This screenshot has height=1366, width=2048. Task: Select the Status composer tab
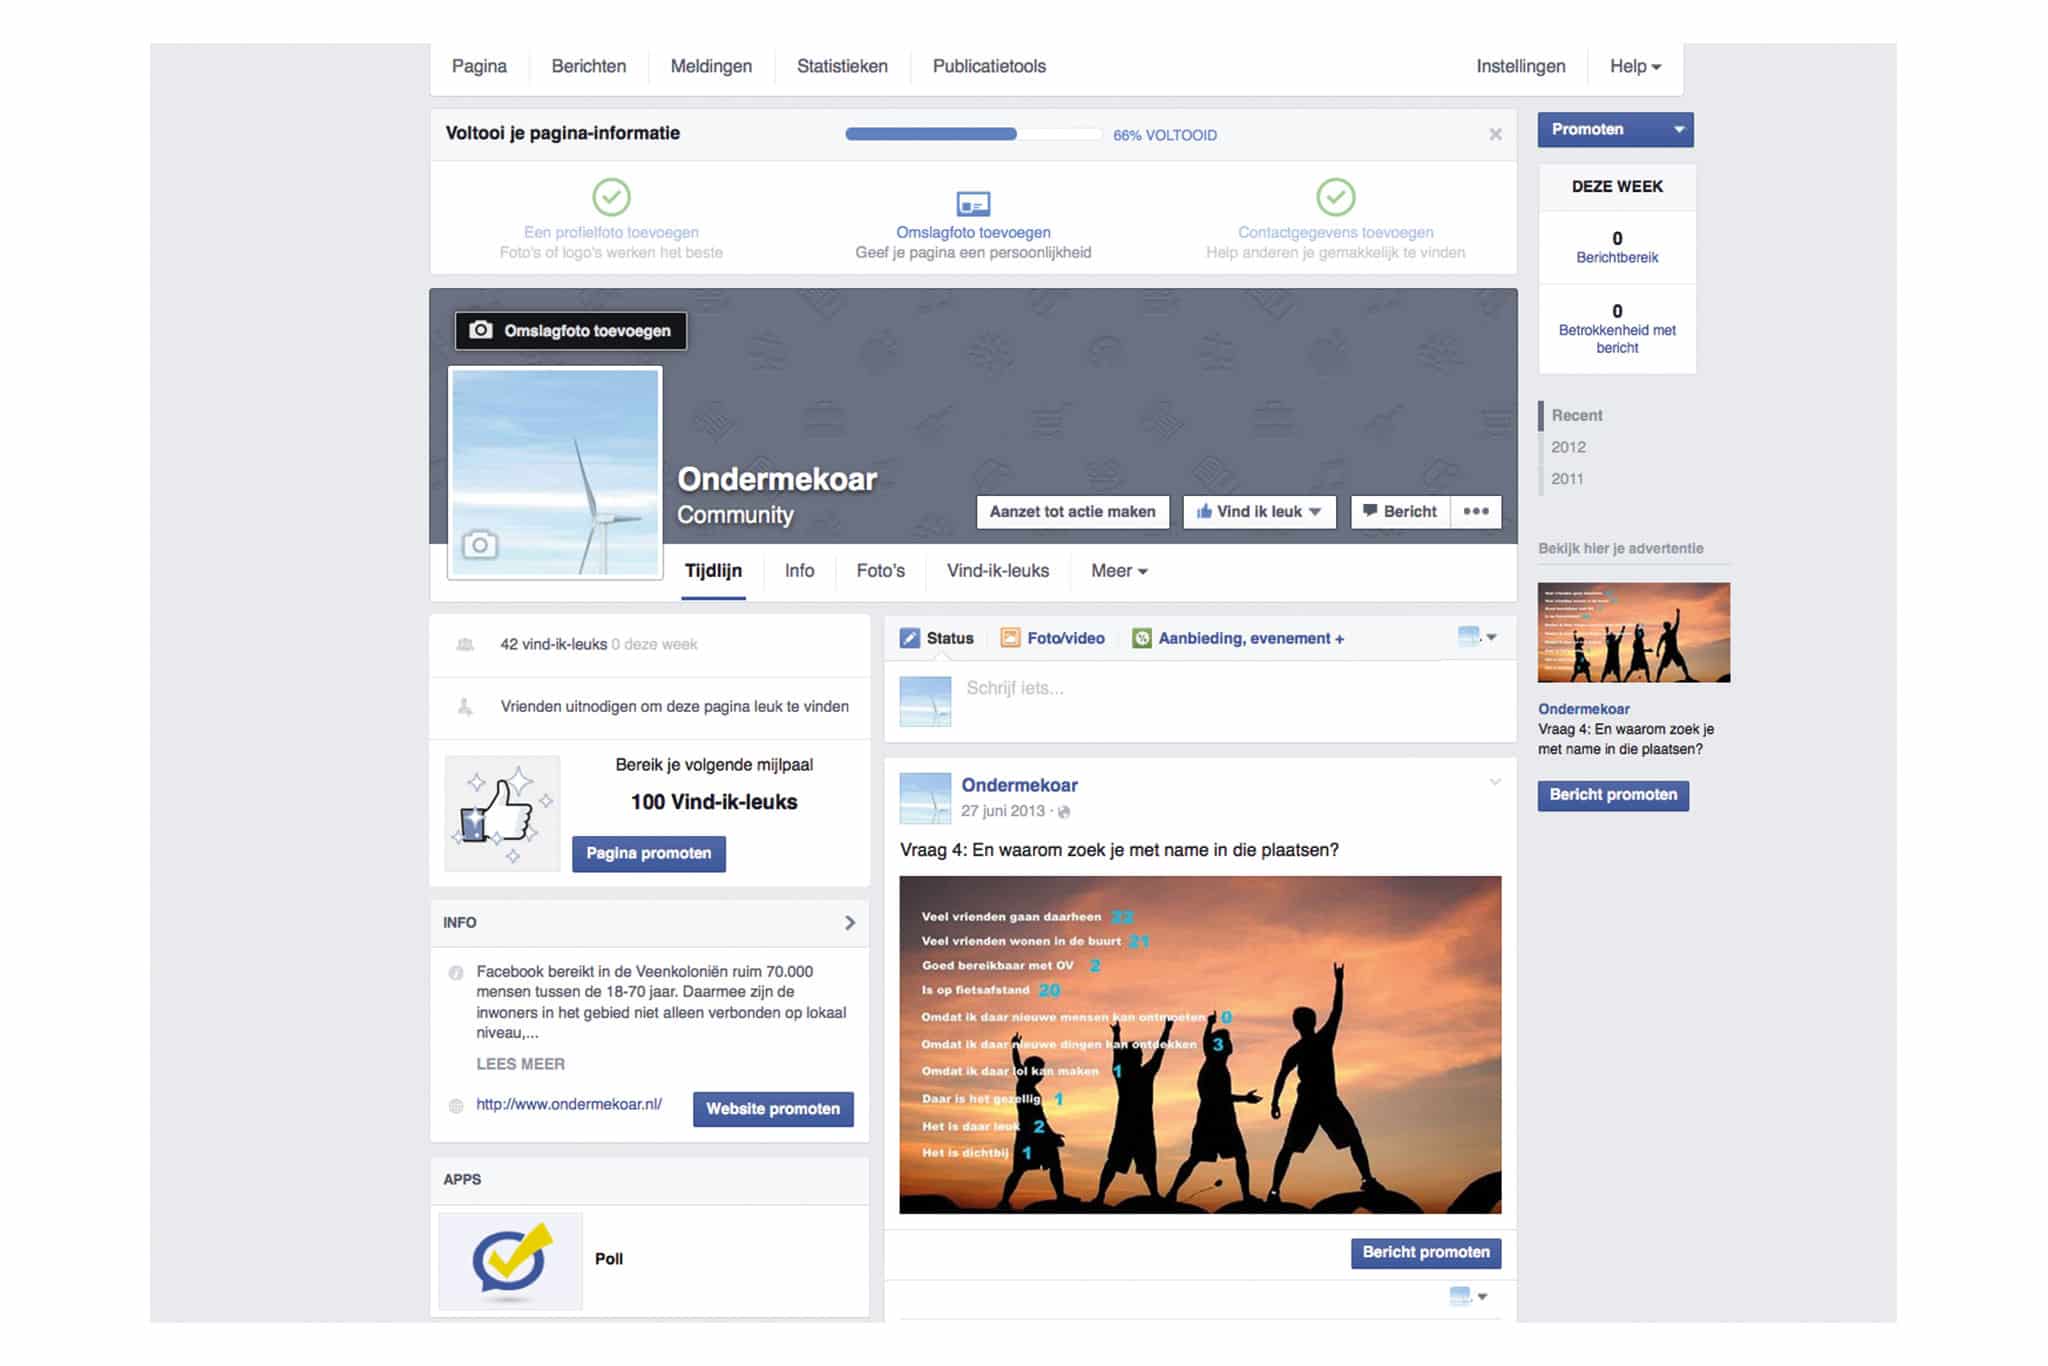coord(937,638)
